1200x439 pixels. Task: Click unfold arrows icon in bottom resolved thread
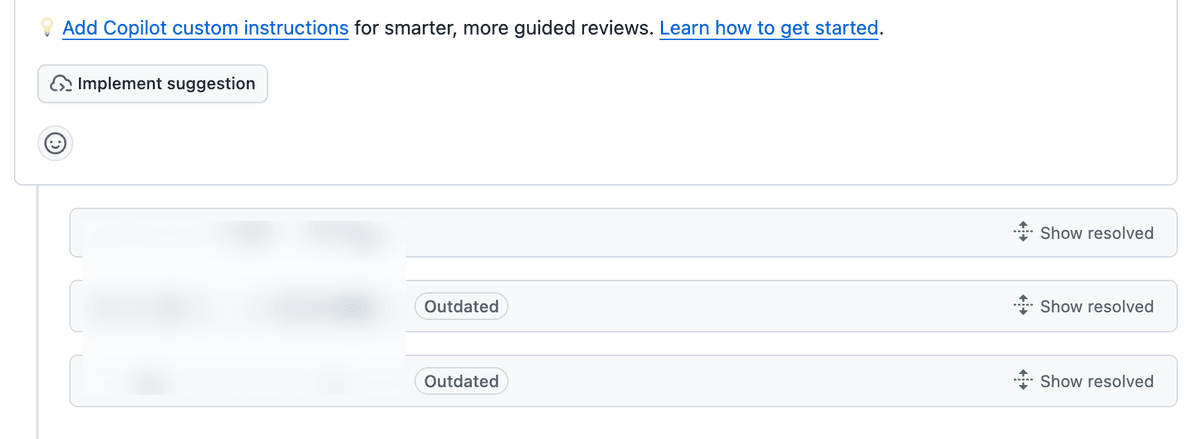point(1021,381)
